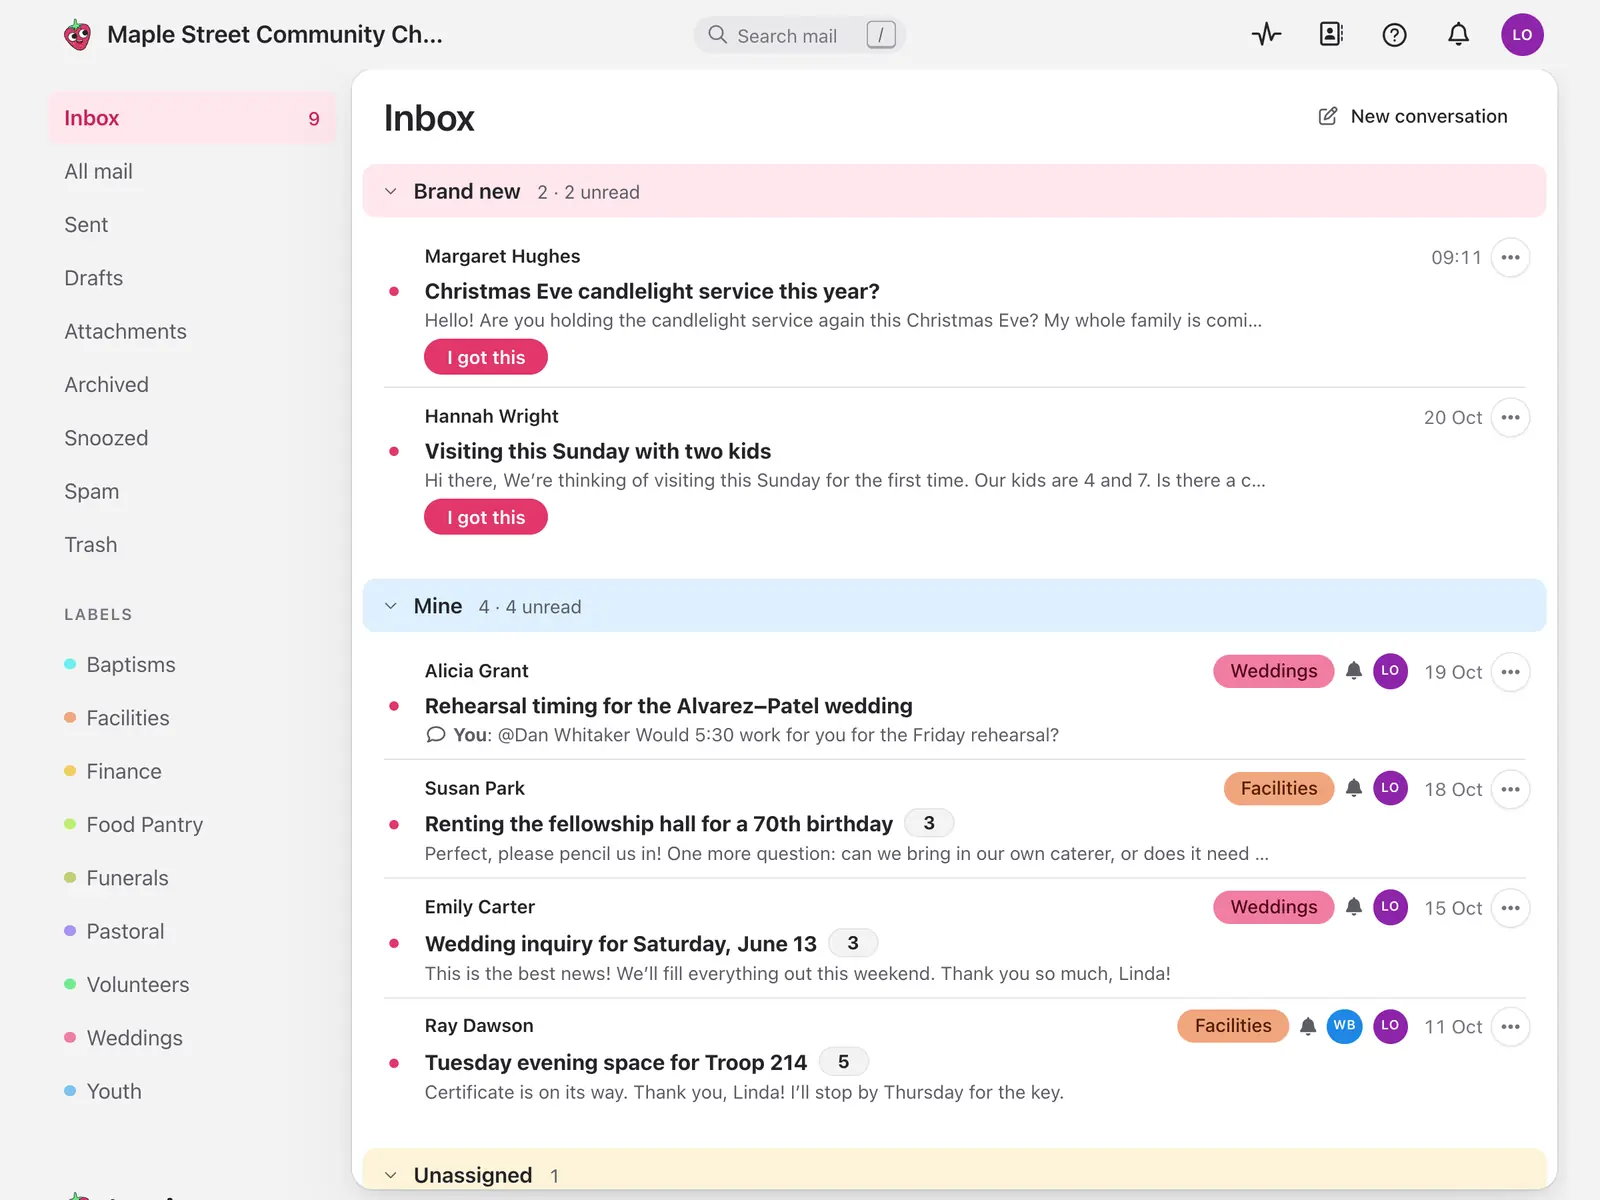Open more options for Emily Carter email
This screenshot has width=1600, height=1200.
point(1510,908)
